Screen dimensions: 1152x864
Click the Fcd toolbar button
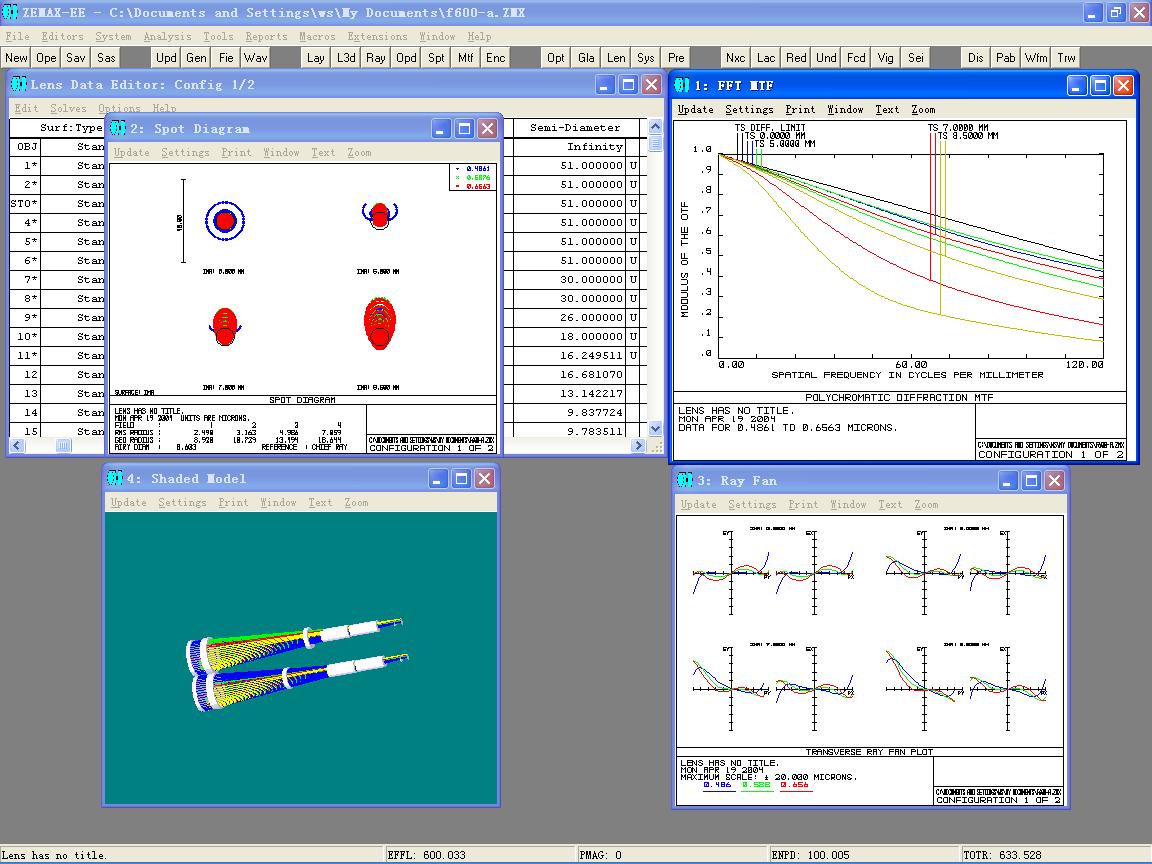(x=856, y=58)
